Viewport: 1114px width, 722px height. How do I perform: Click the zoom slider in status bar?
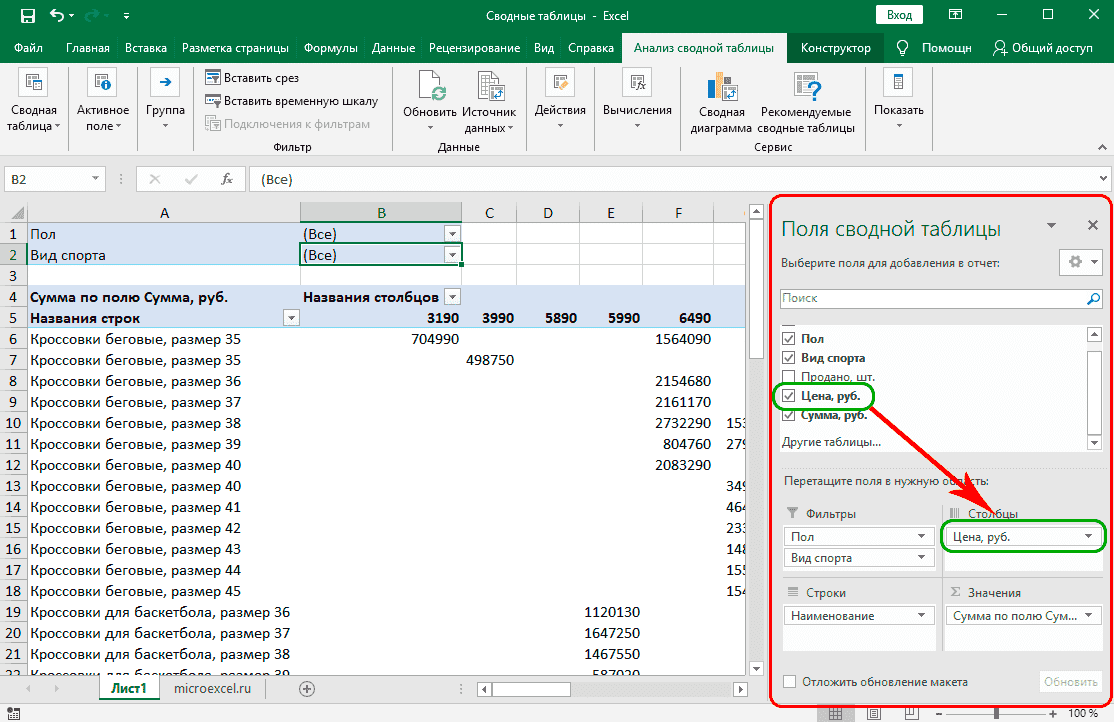pyautogui.click(x=997, y=713)
